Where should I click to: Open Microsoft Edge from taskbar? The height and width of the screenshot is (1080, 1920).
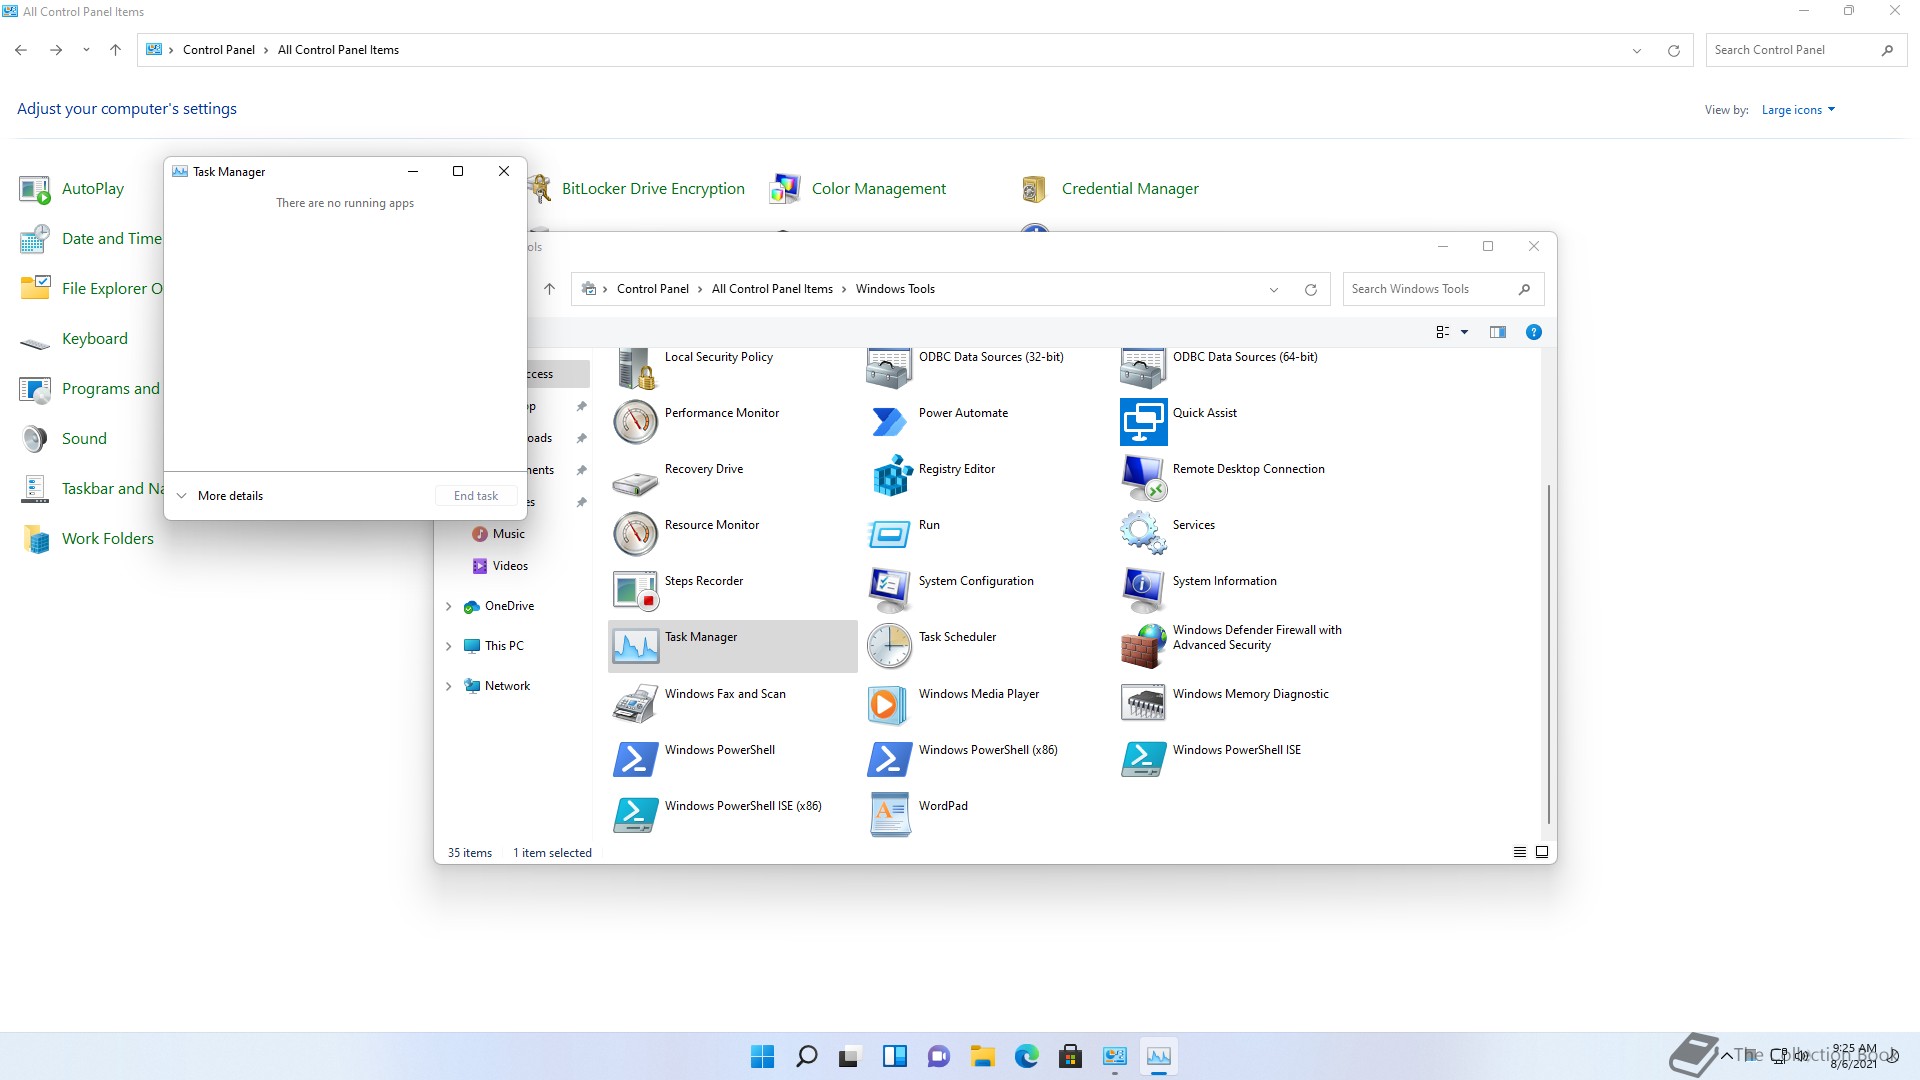coord(1026,1056)
